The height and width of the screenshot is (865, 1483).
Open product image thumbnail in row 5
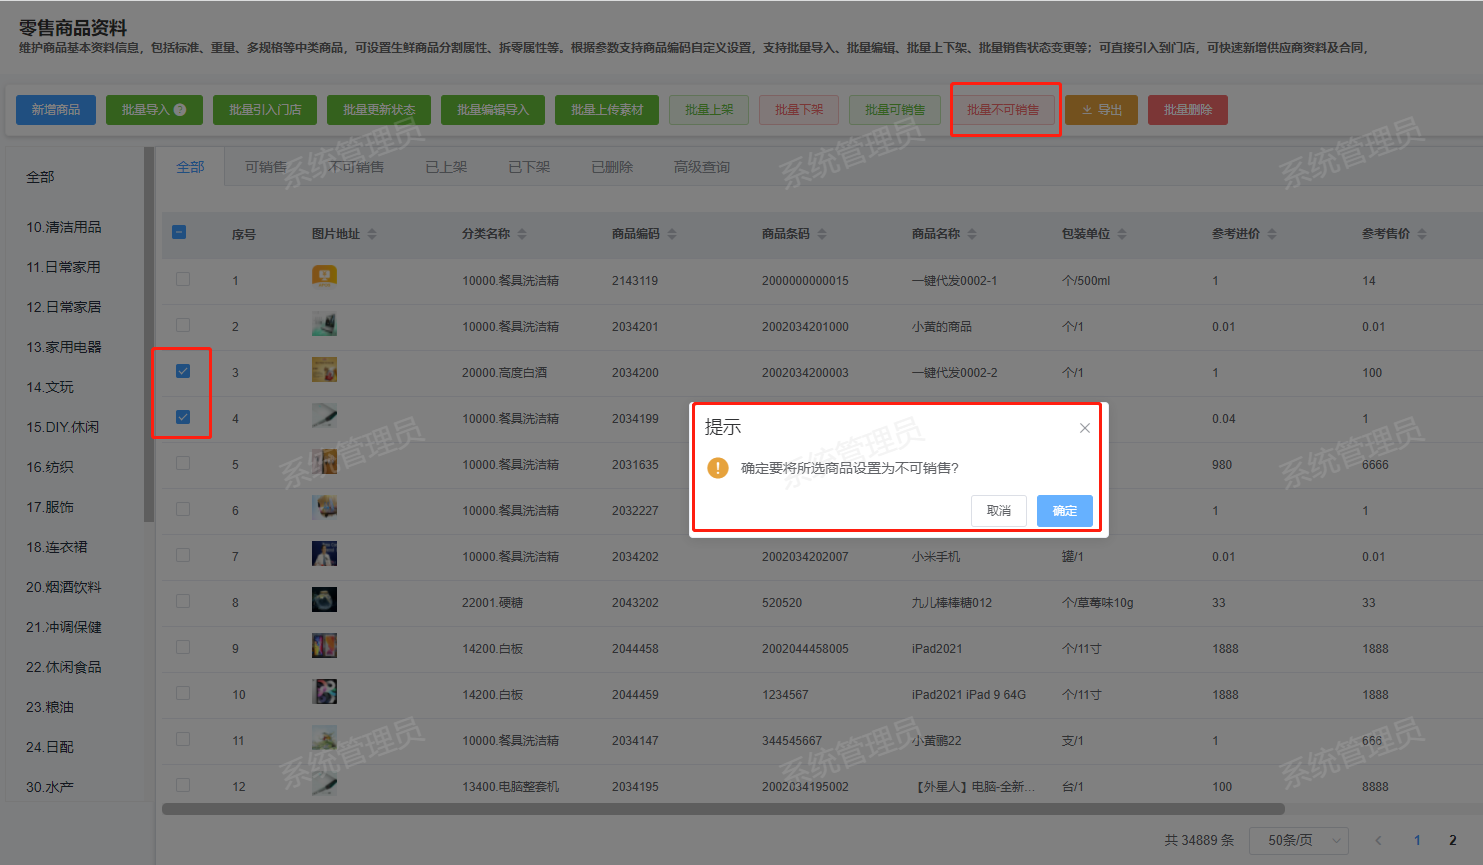324,461
